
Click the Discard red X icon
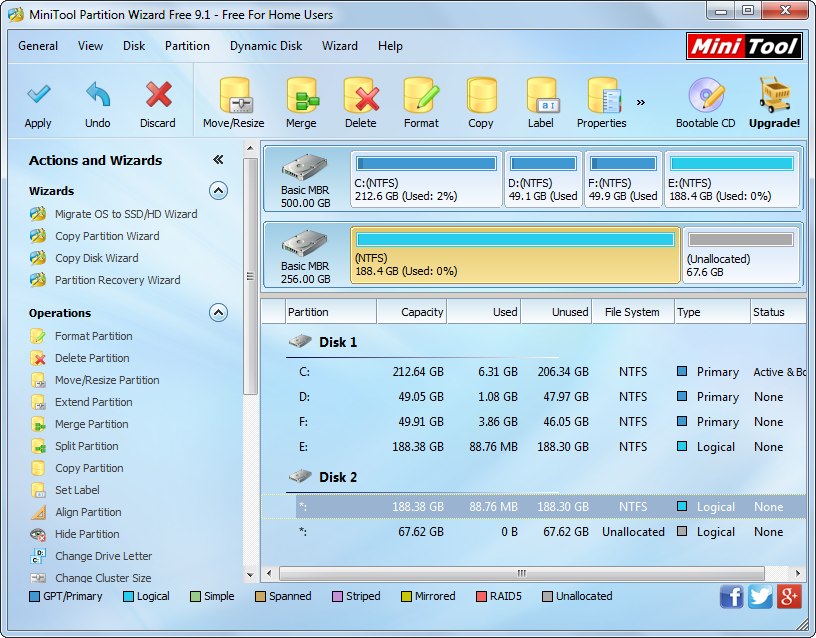158,95
